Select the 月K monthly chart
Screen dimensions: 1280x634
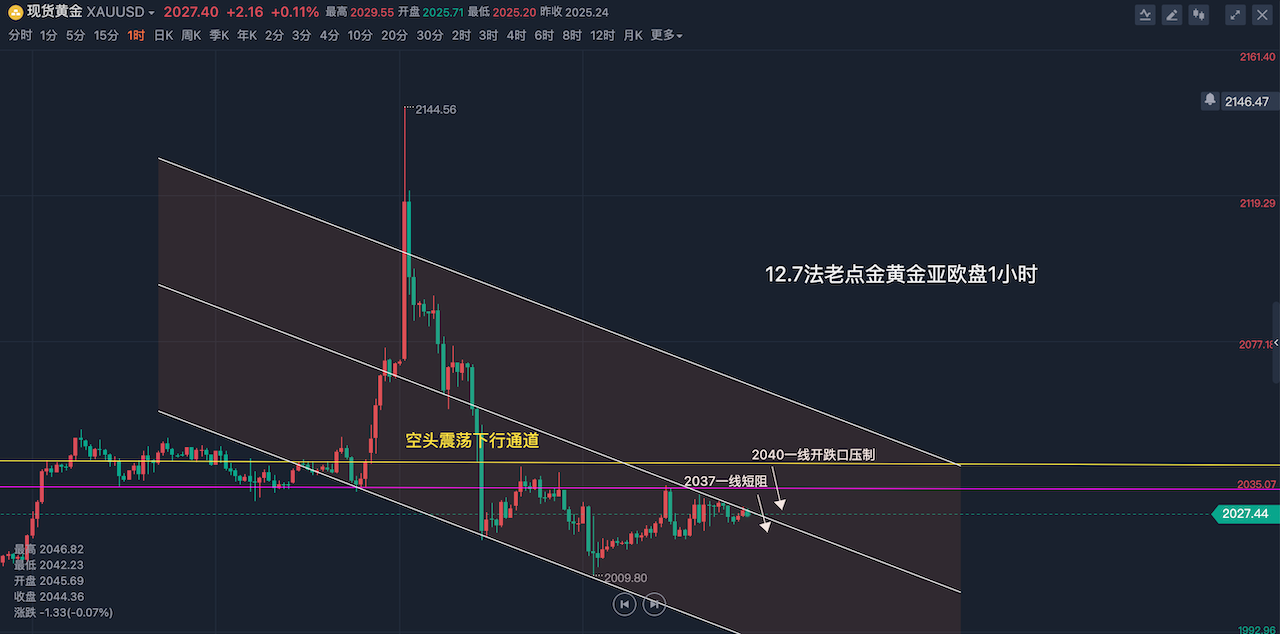pyautogui.click(x=633, y=36)
